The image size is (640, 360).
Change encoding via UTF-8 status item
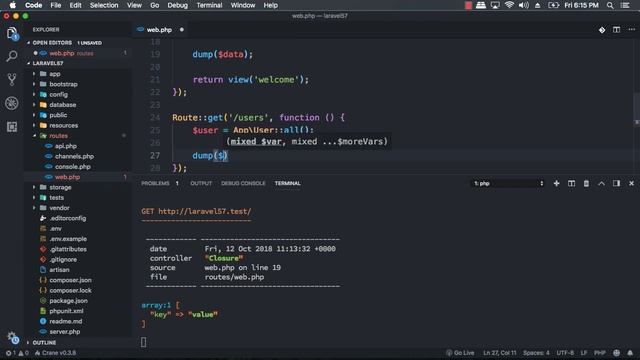(565, 353)
